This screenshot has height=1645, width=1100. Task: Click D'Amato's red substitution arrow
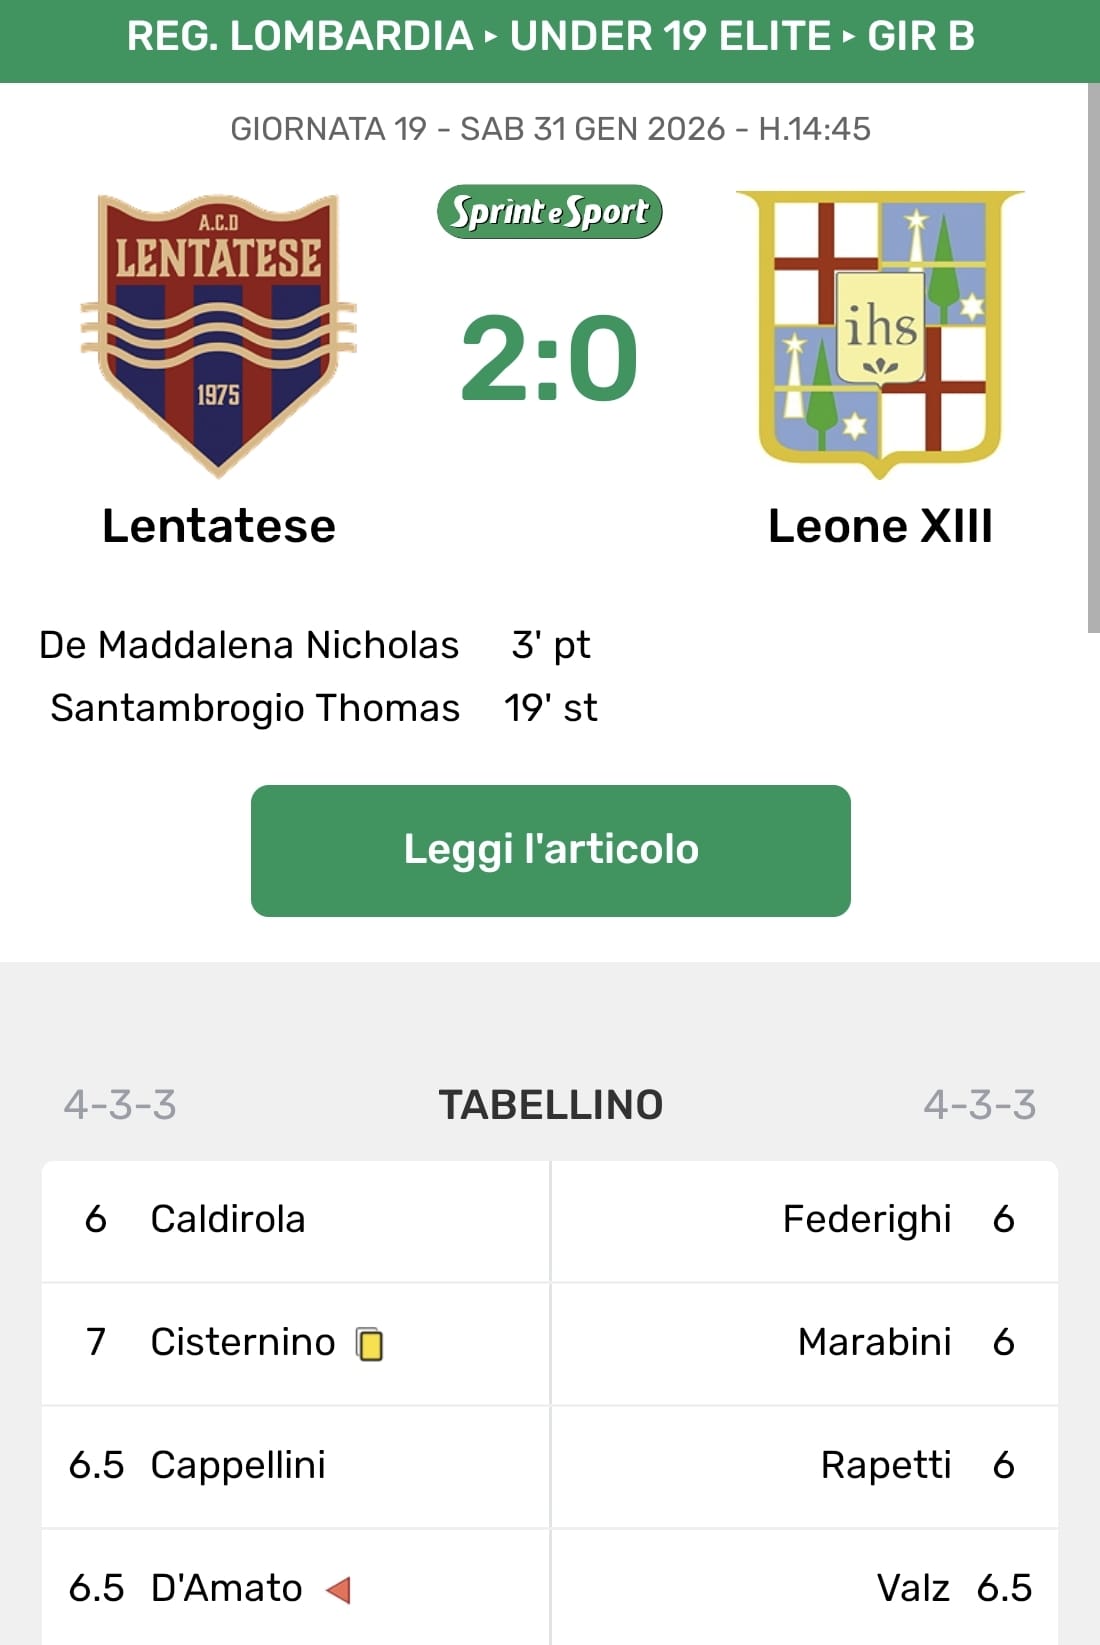tap(339, 1589)
